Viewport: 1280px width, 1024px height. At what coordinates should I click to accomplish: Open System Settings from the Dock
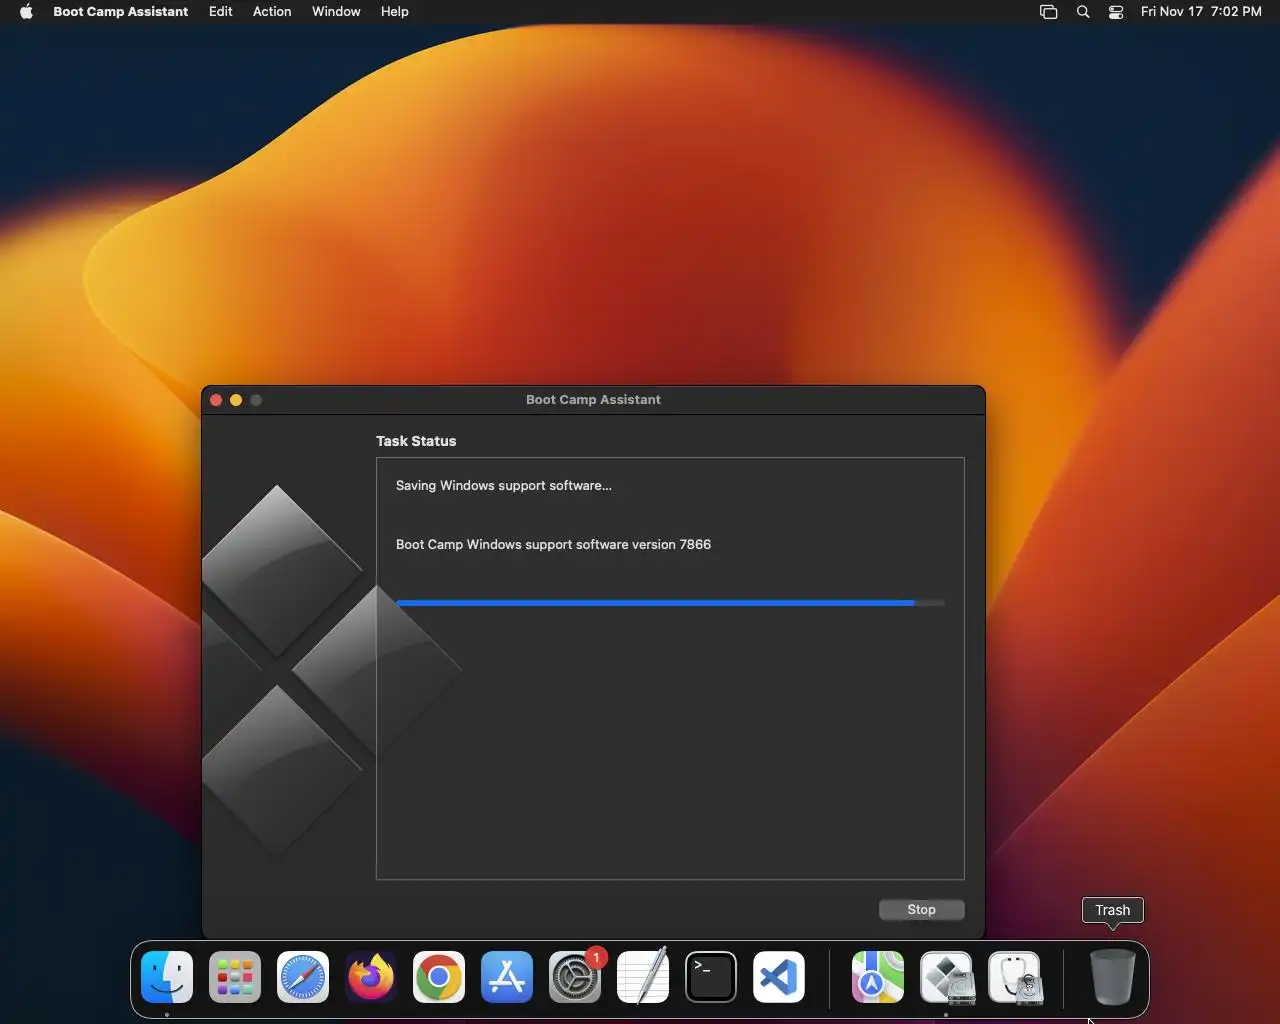(575, 977)
